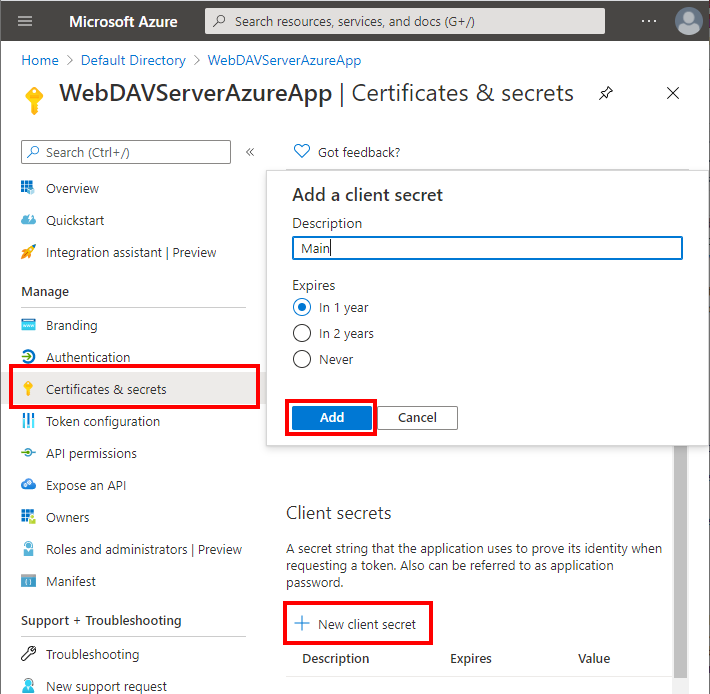Open the Overview menu item

pyautogui.click(x=72, y=188)
